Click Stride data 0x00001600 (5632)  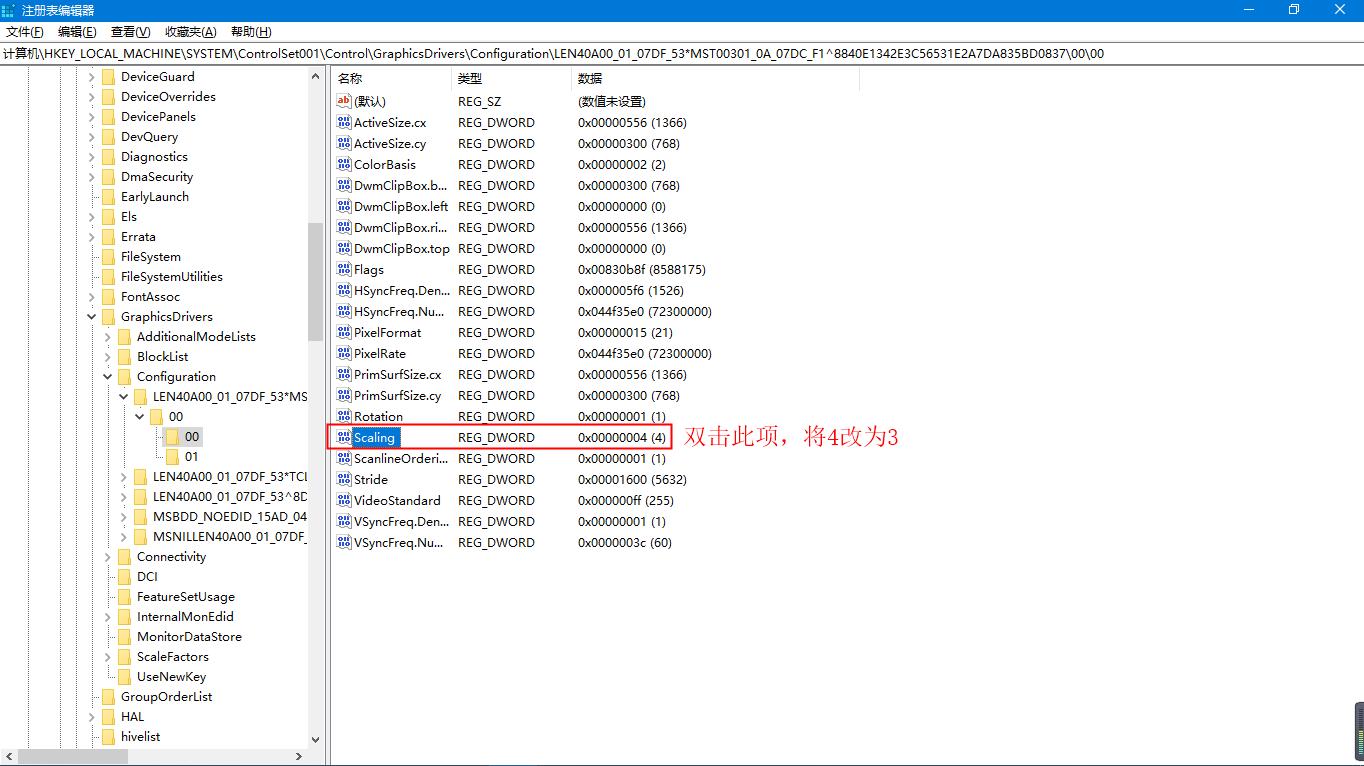632,479
